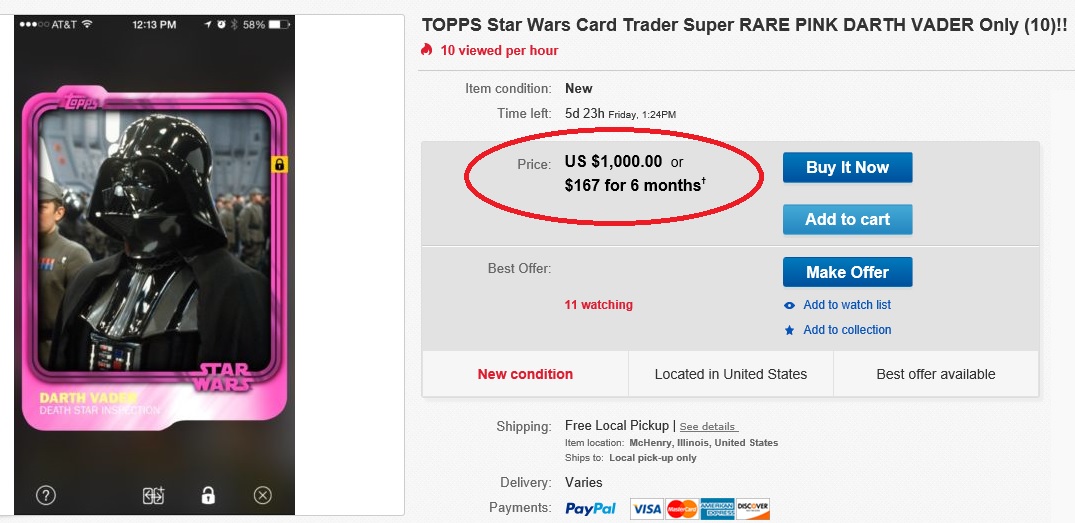The height and width of the screenshot is (523, 1075).
Task: Toggle the white padlock at bottom of card view
Action: pyautogui.click(x=207, y=495)
